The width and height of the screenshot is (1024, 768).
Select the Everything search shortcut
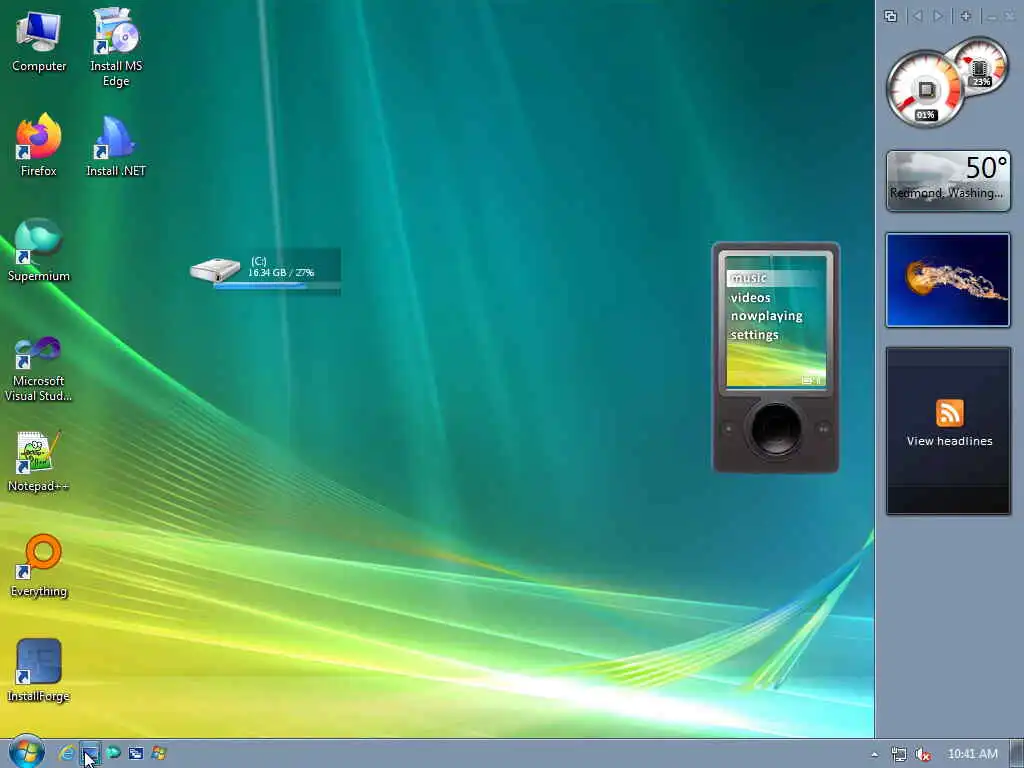(x=39, y=566)
